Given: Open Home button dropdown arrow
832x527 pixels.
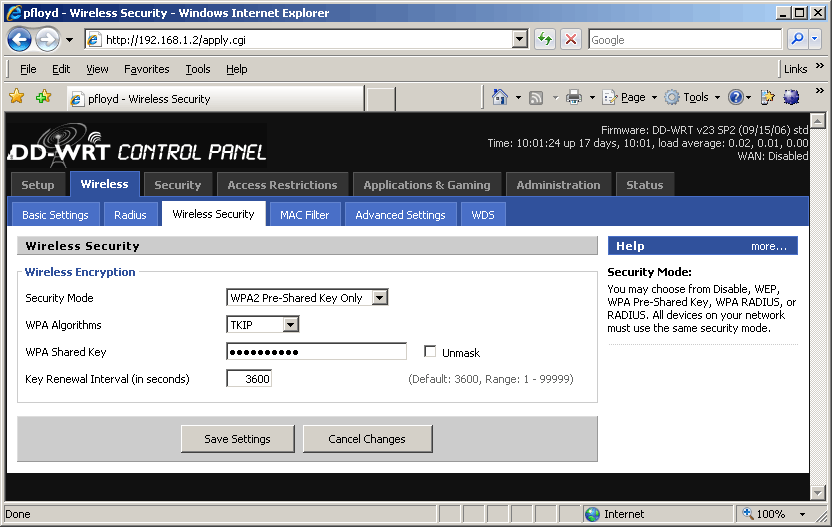Looking at the screenshot, I should tap(518, 98).
